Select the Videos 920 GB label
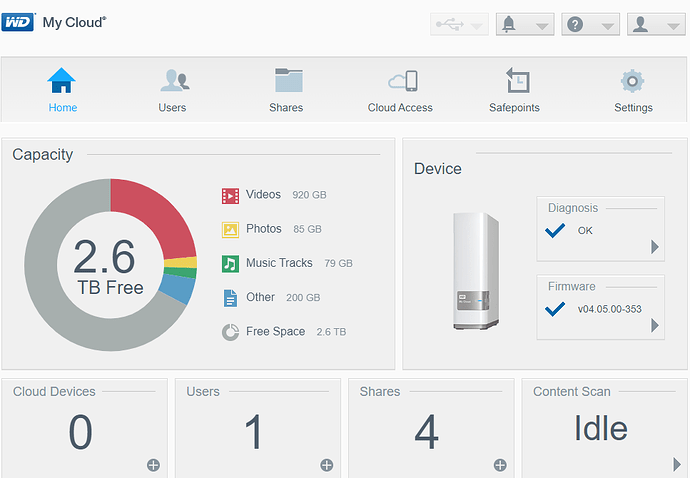Screen dimensions: 690x478 286,195
